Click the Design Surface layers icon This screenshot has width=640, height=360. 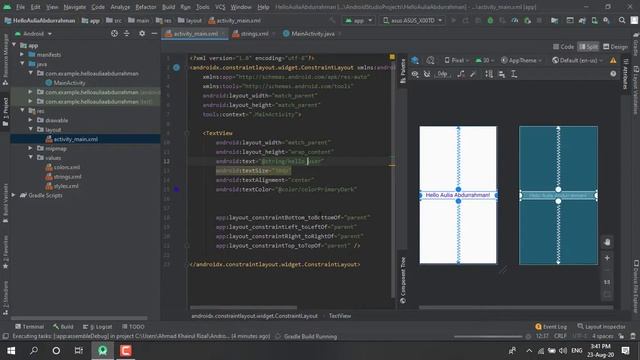click(x=415, y=60)
